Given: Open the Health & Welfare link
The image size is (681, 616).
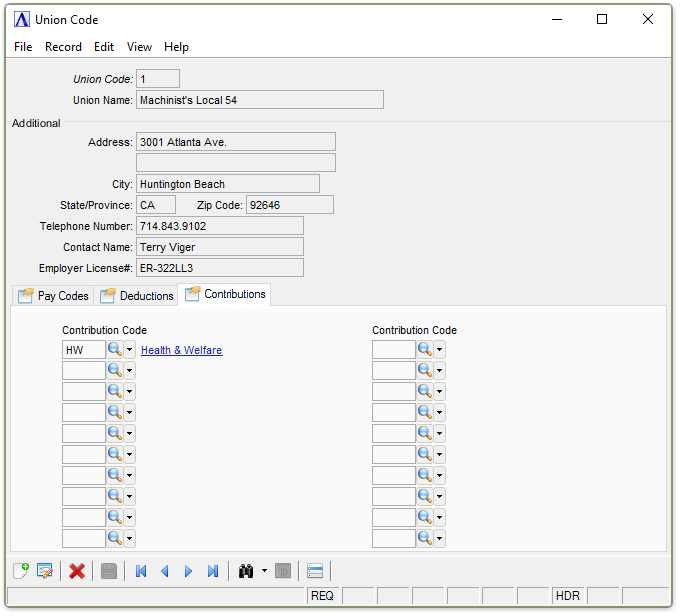Looking at the screenshot, I should (181, 350).
